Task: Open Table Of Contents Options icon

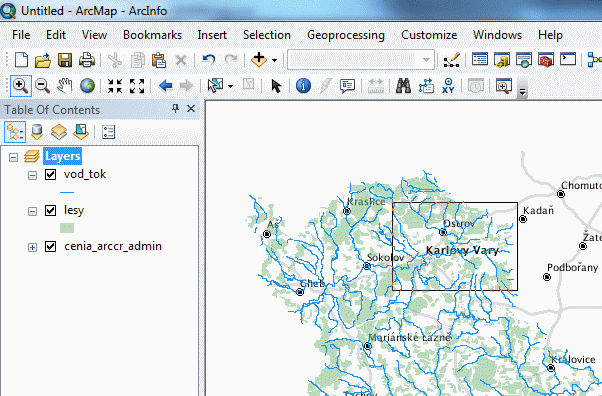Action: (109, 132)
